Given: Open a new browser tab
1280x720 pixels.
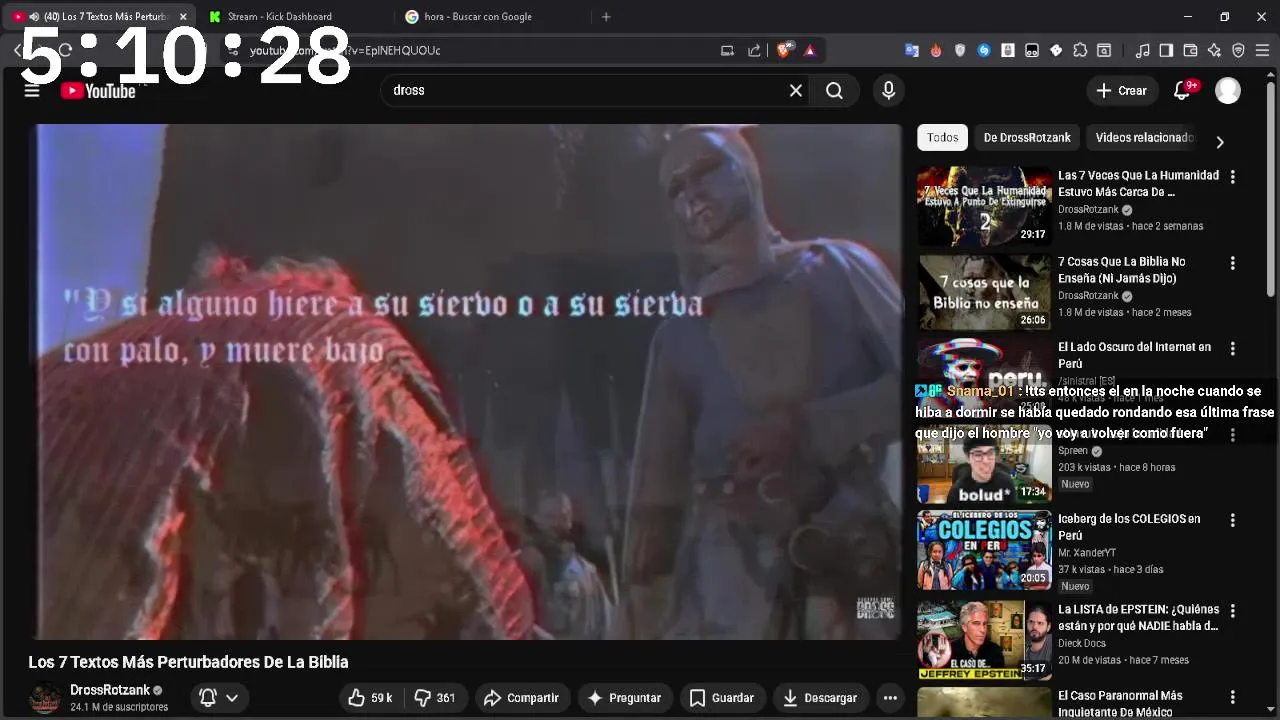Looking at the screenshot, I should [x=606, y=17].
